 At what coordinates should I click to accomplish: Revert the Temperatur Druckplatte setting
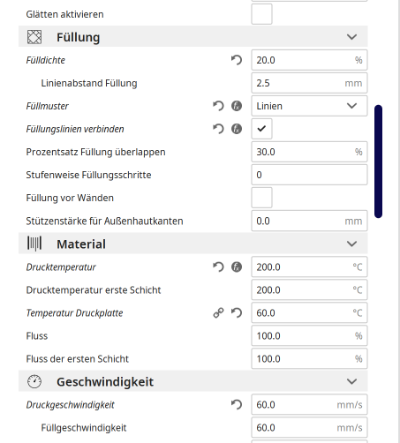(236, 313)
